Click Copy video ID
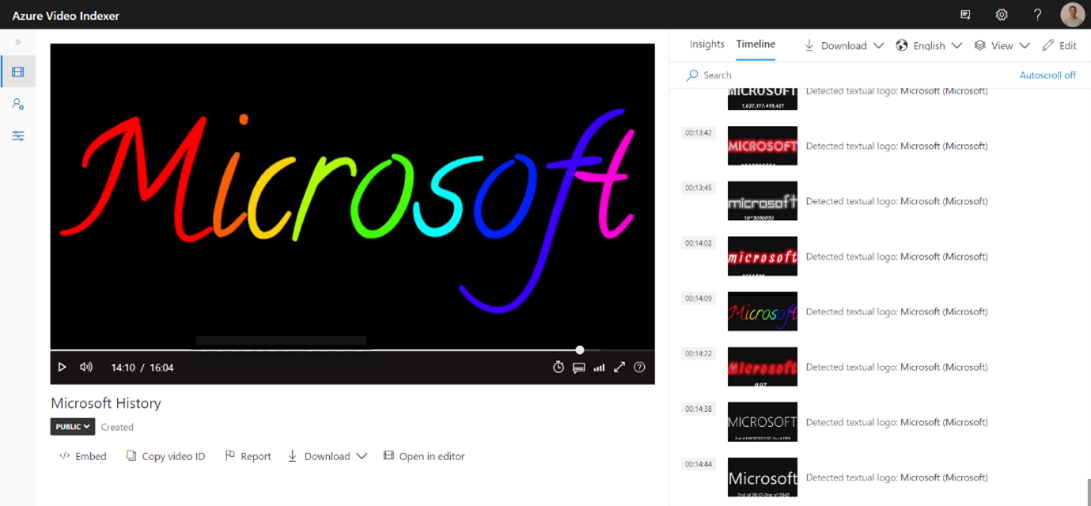Image resolution: width=1091 pixels, height=506 pixels. 166,457
